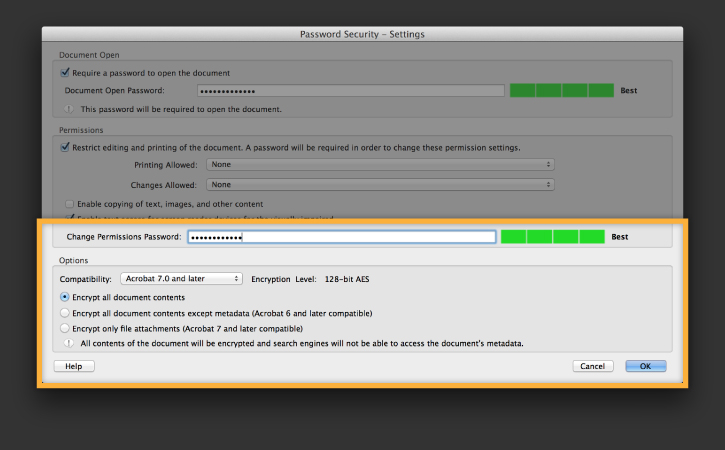Open the Printing Allowed dropdown
This screenshot has width=725, height=450.
pyautogui.click(x=380, y=165)
